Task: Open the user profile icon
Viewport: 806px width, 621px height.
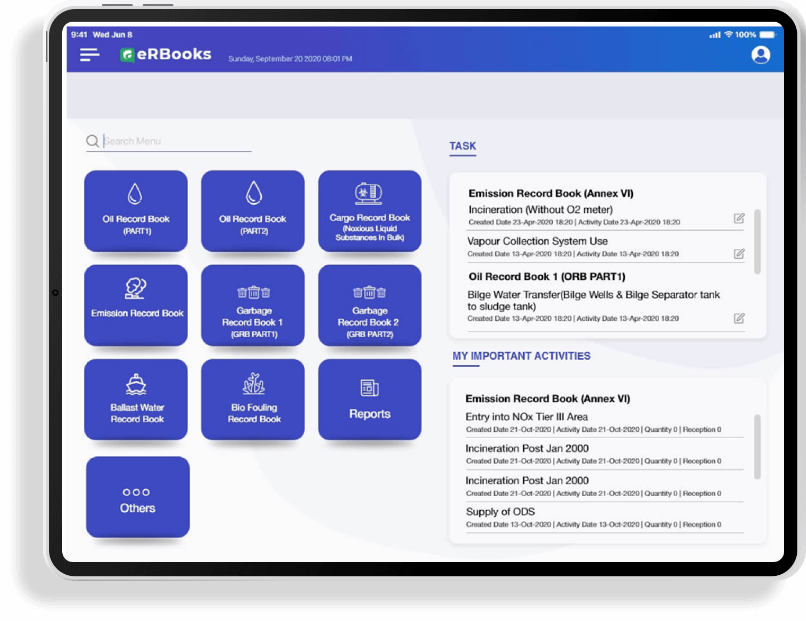Action: point(760,54)
